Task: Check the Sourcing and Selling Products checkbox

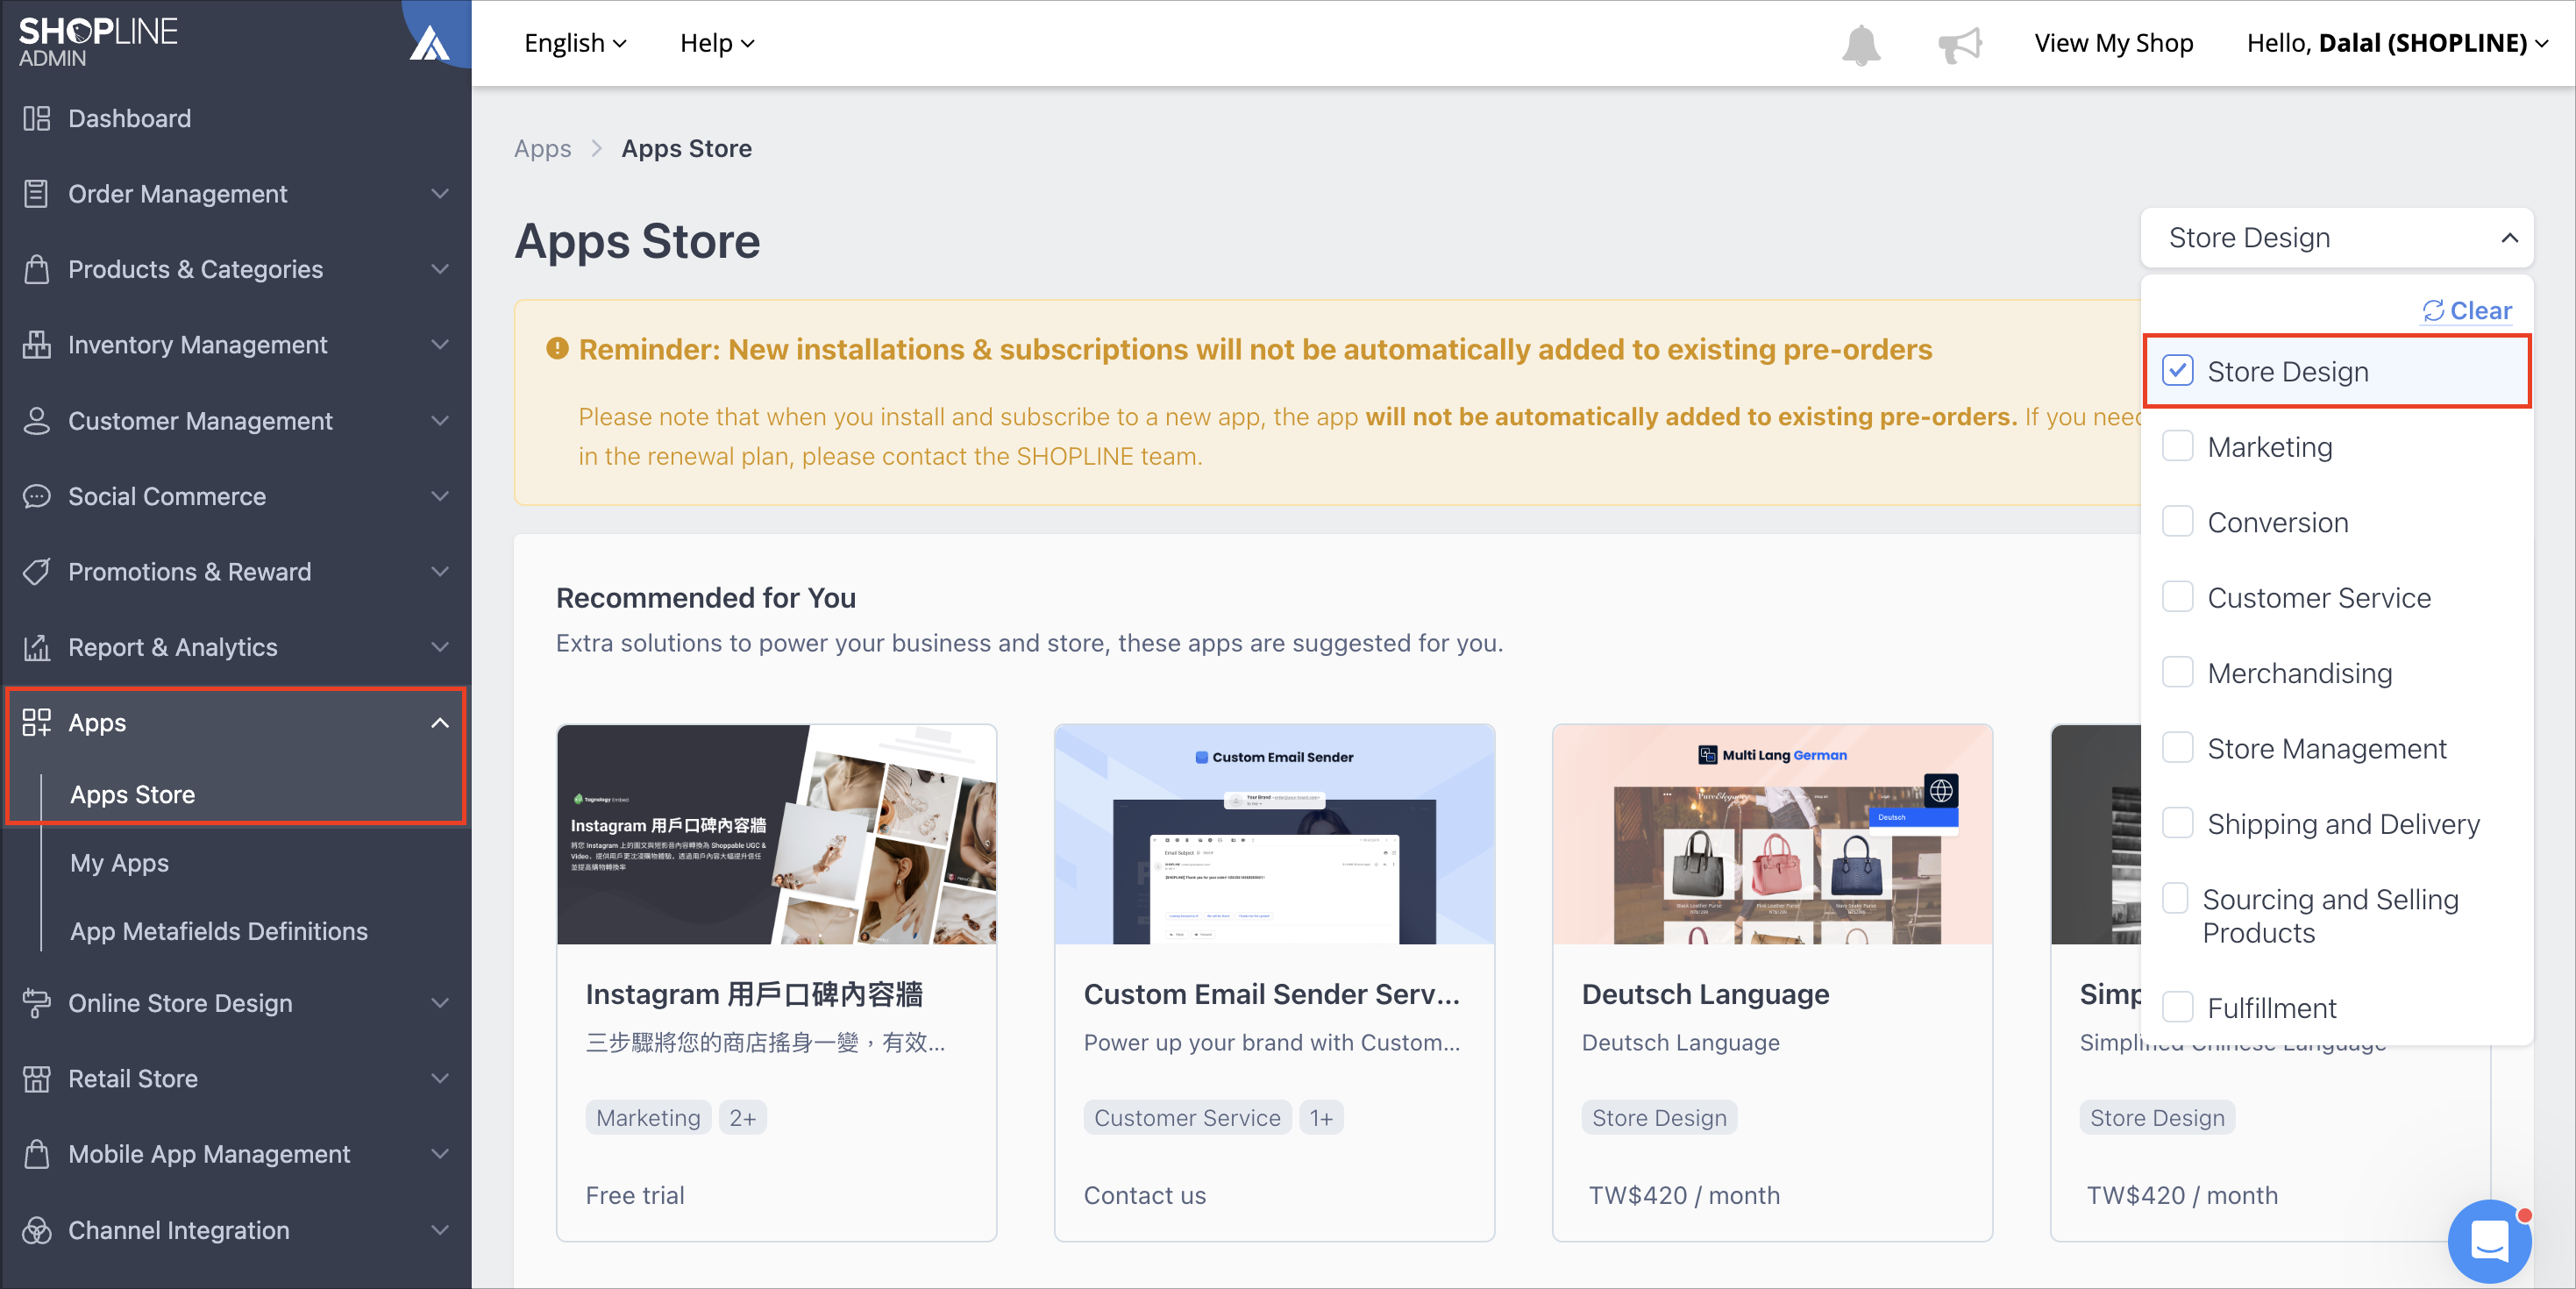Action: [x=2175, y=899]
